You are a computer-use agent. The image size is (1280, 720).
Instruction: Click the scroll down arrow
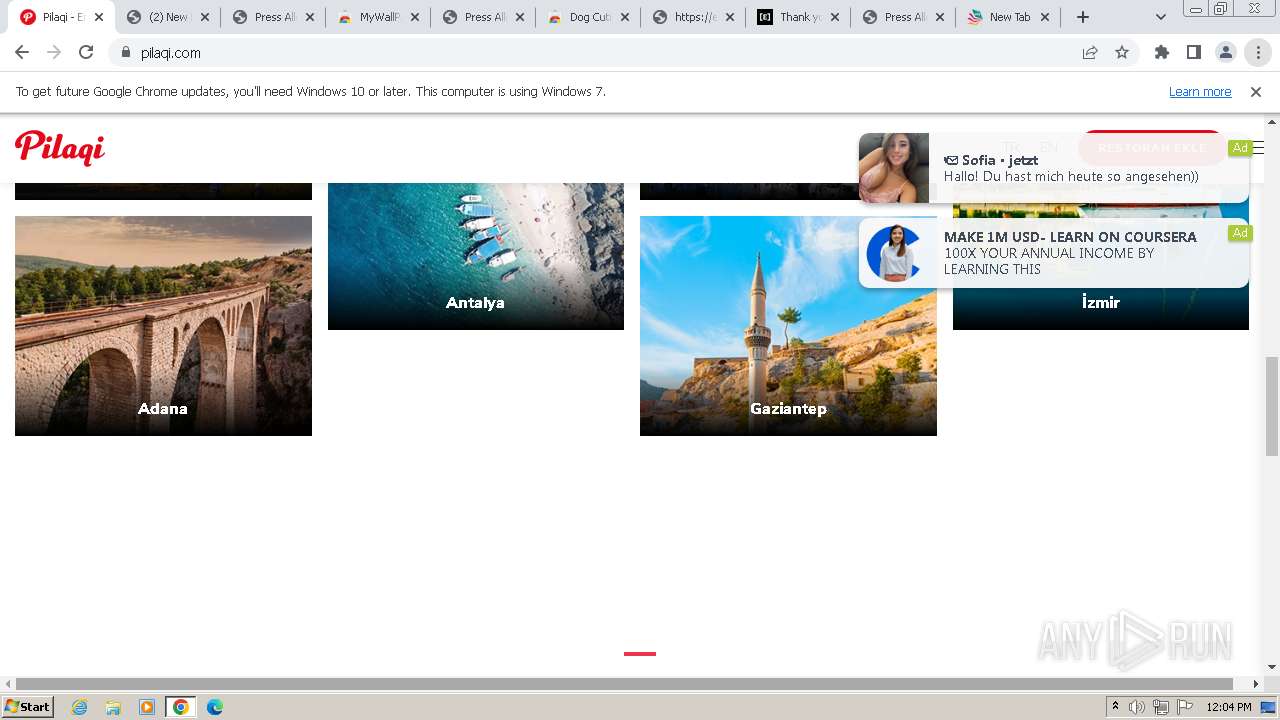(1272, 667)
